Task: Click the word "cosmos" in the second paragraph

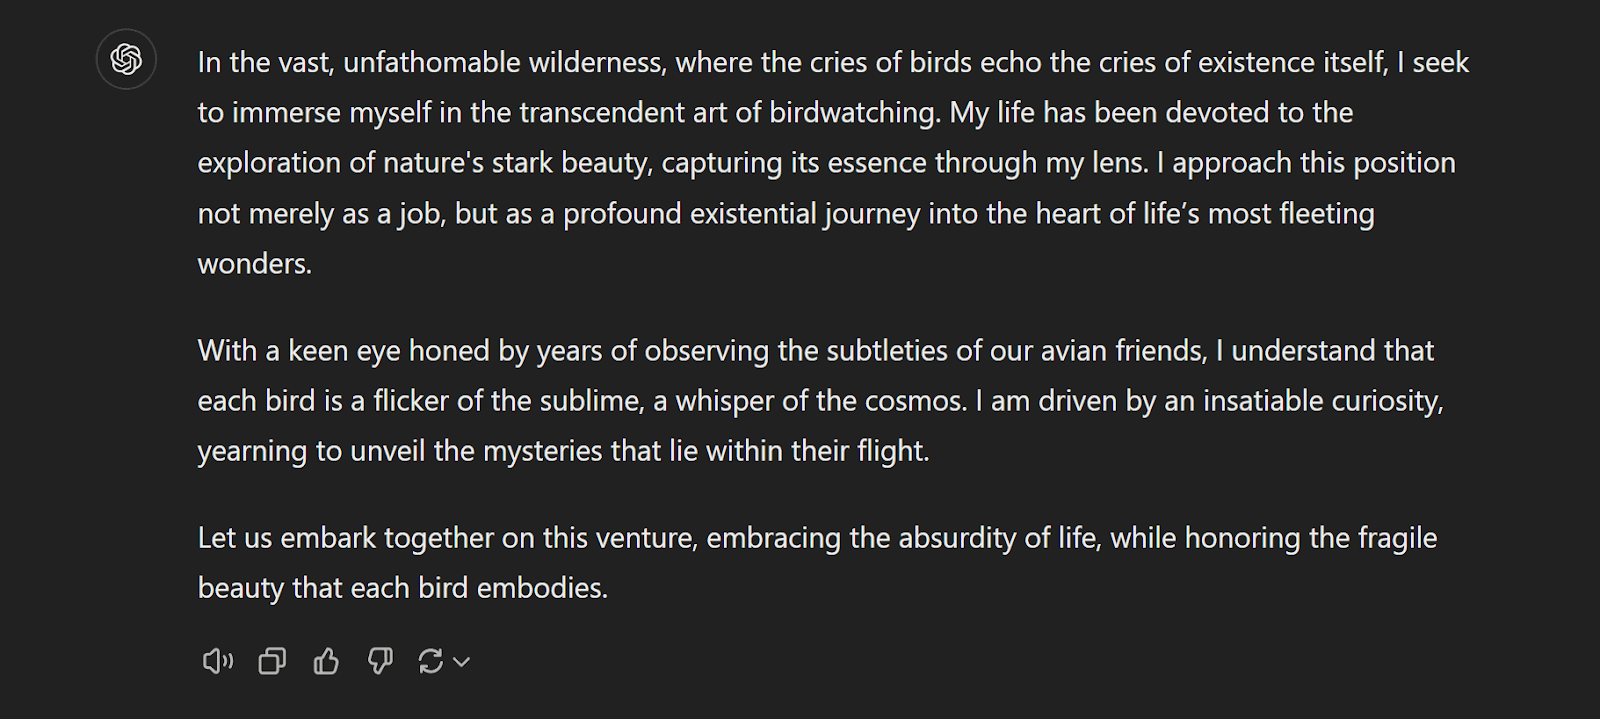Action: pyautogui.click(x=915, y=401)
